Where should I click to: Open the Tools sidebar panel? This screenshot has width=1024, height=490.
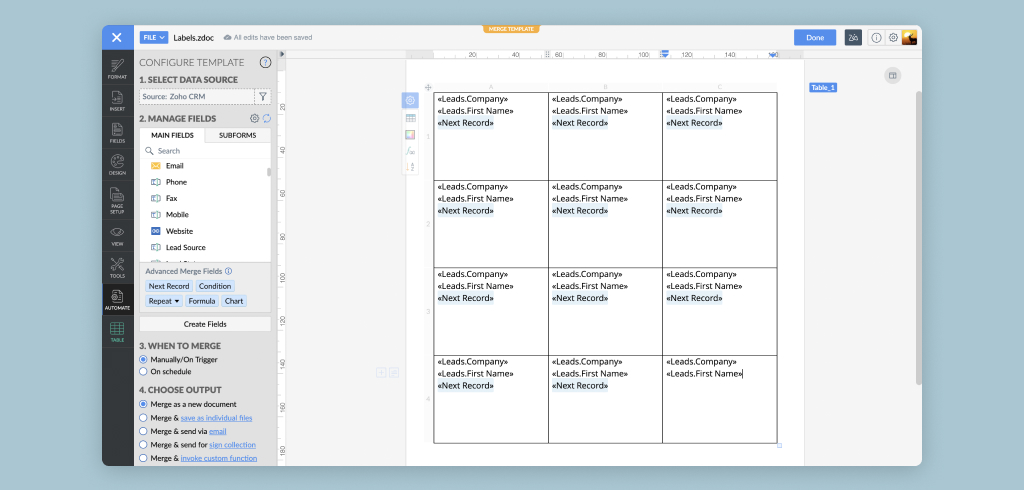118,268
